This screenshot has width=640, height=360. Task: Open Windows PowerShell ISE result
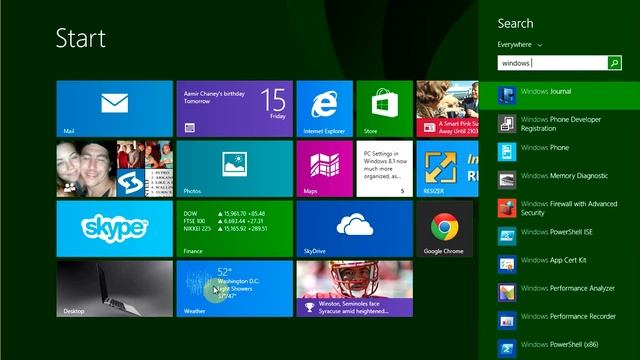click(559, 236)
